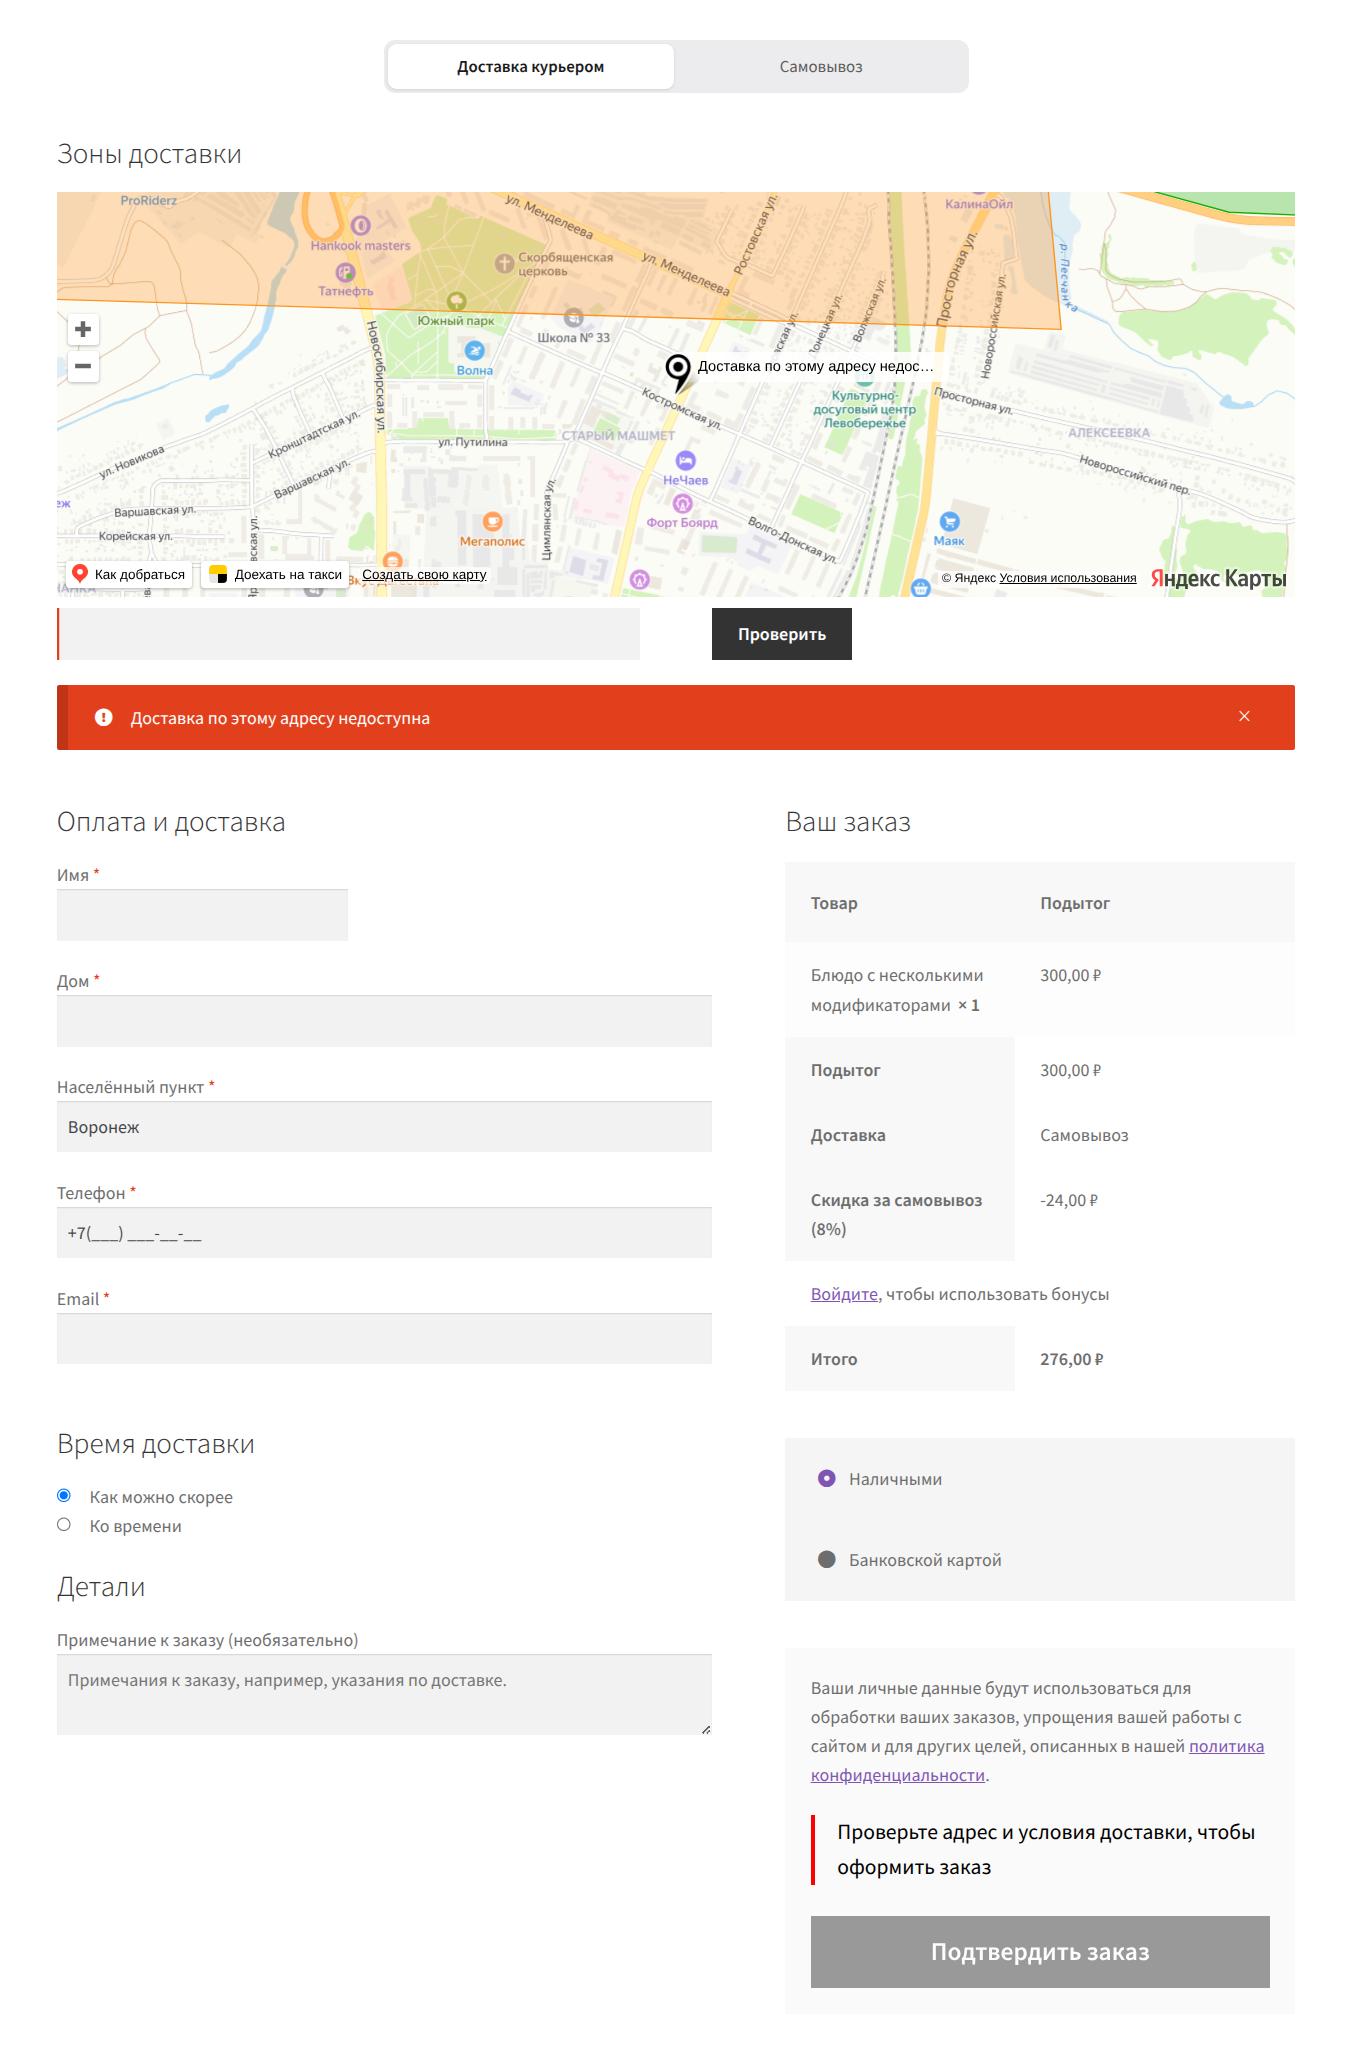This screenshot has height=2050, width=1350.
Task: Select the 'Как можно скорее' delivery time option
Action: pyautogui.click(x=64, y=1496)
